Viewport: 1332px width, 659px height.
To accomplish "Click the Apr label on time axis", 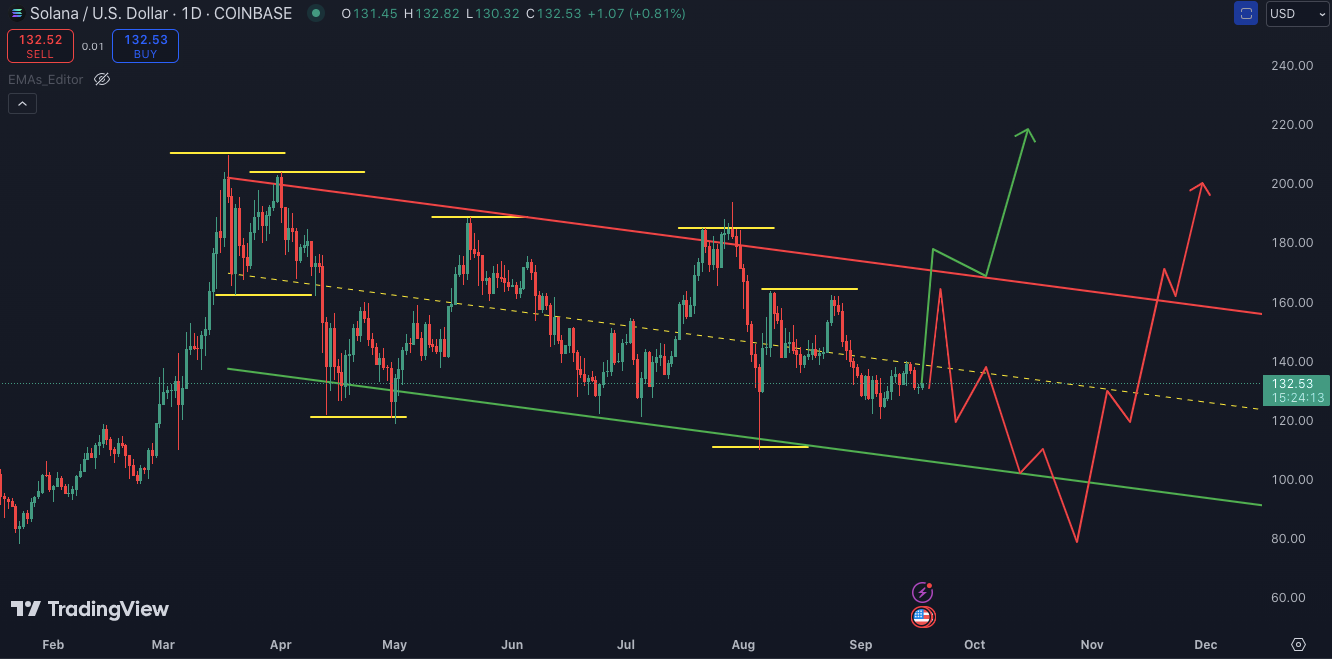I will [x=281, y=644].
